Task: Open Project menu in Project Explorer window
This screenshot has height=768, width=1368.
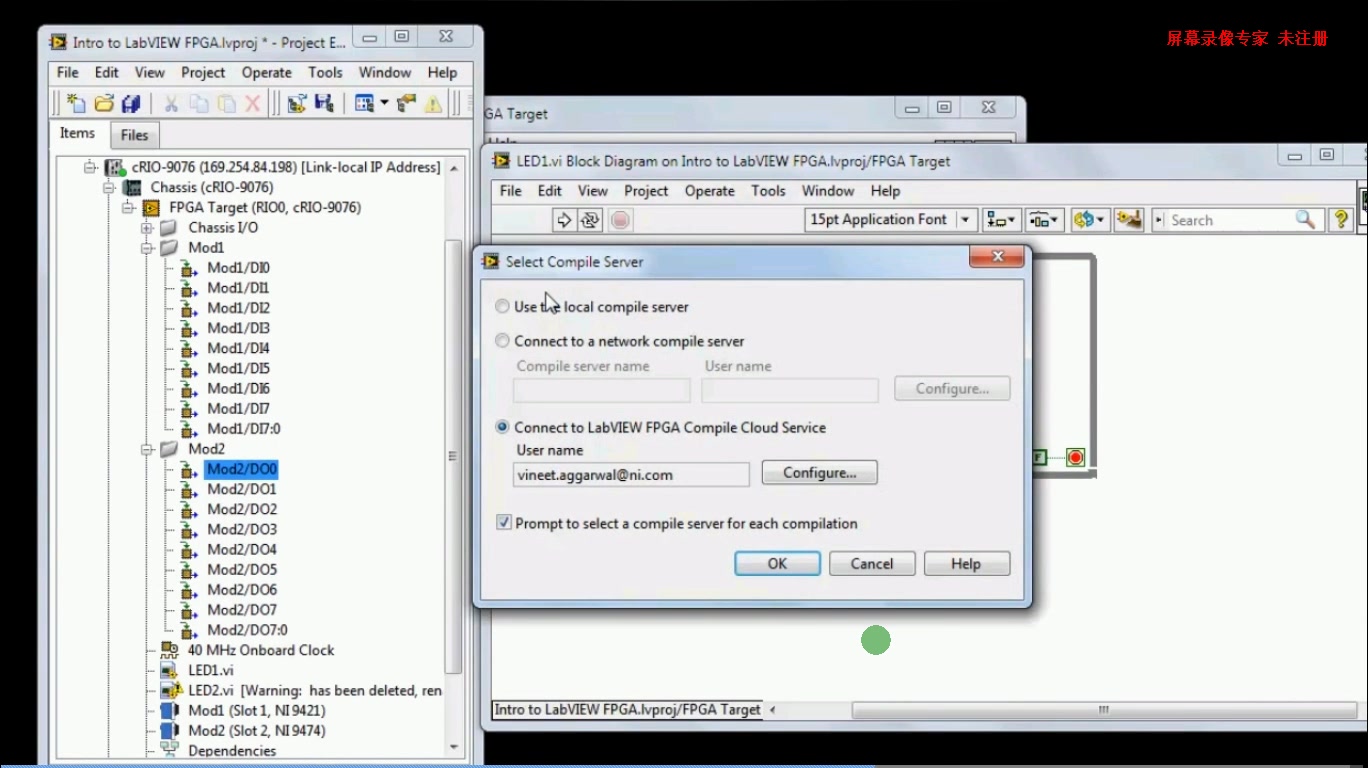Action: pyautogui.click(x=203, y=72)
